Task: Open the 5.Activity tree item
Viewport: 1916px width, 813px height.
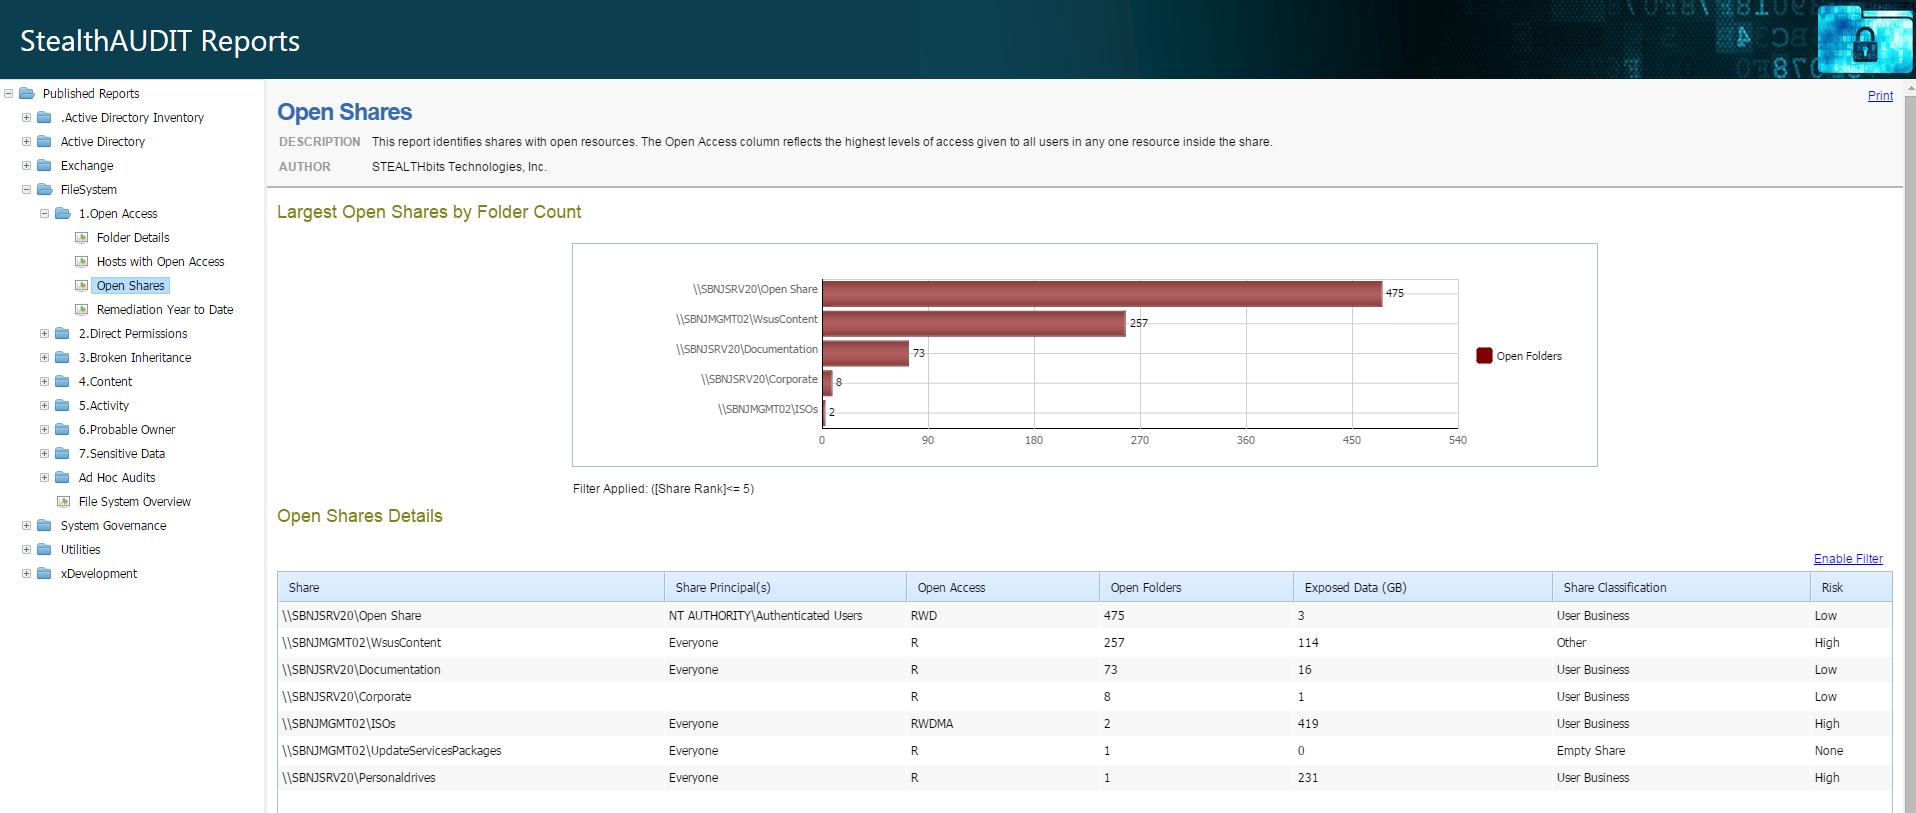Action: coord(104,406)
